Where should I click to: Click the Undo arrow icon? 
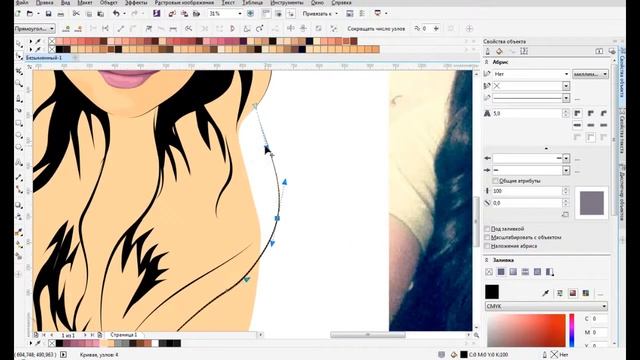[116, 13]
